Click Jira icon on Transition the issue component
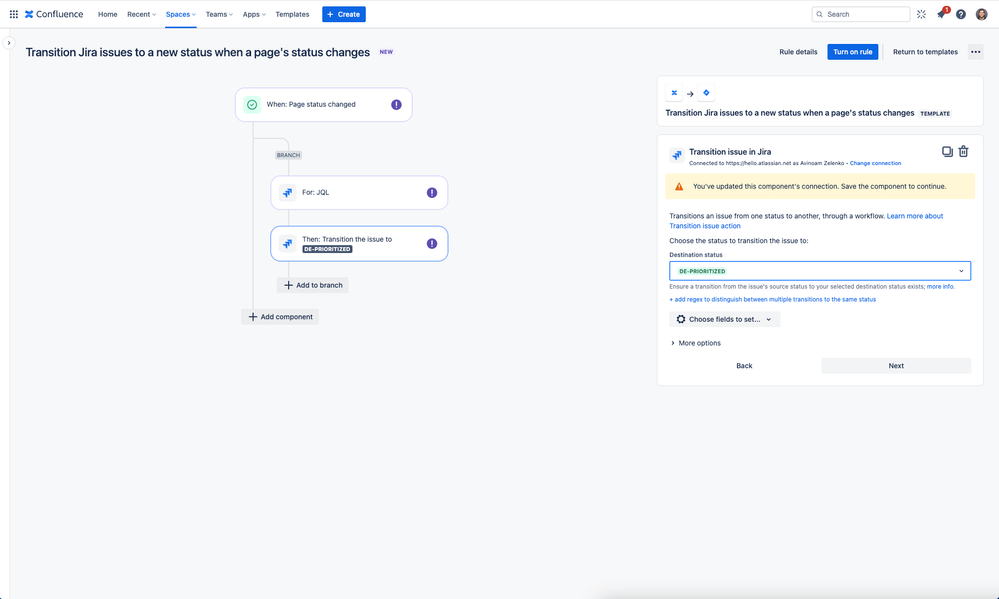The image size is (999, 599). click(x=288, y=243)
